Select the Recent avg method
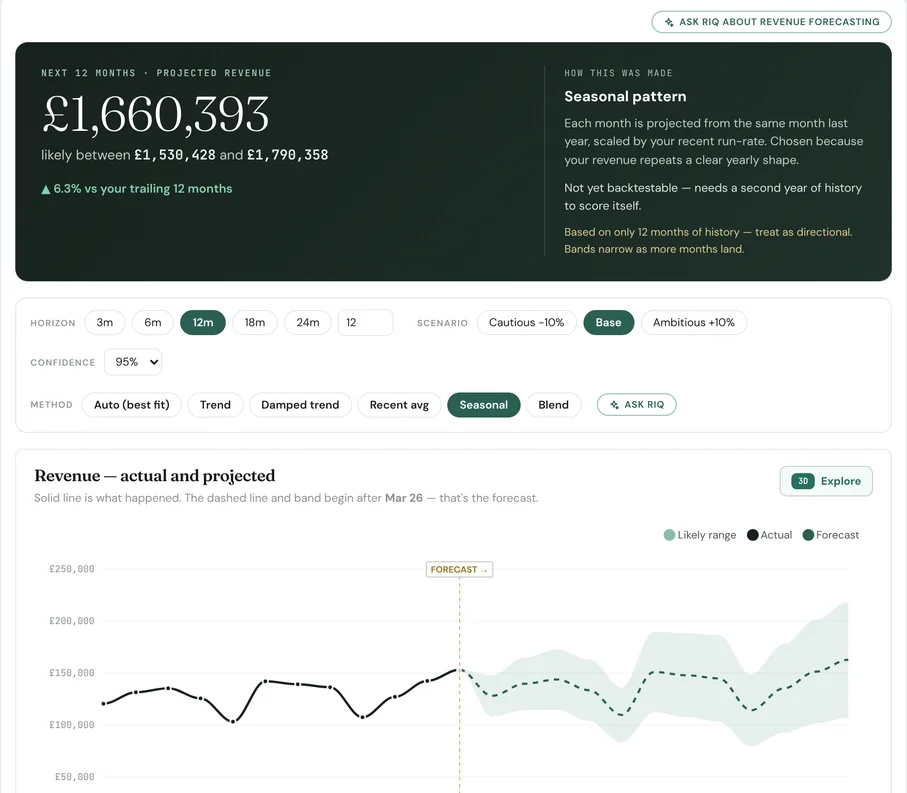This screenshot has width=907, height=793. [399, 405]
